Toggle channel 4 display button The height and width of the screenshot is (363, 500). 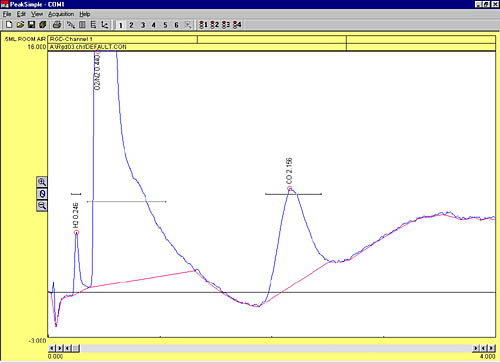click(154, 25)
